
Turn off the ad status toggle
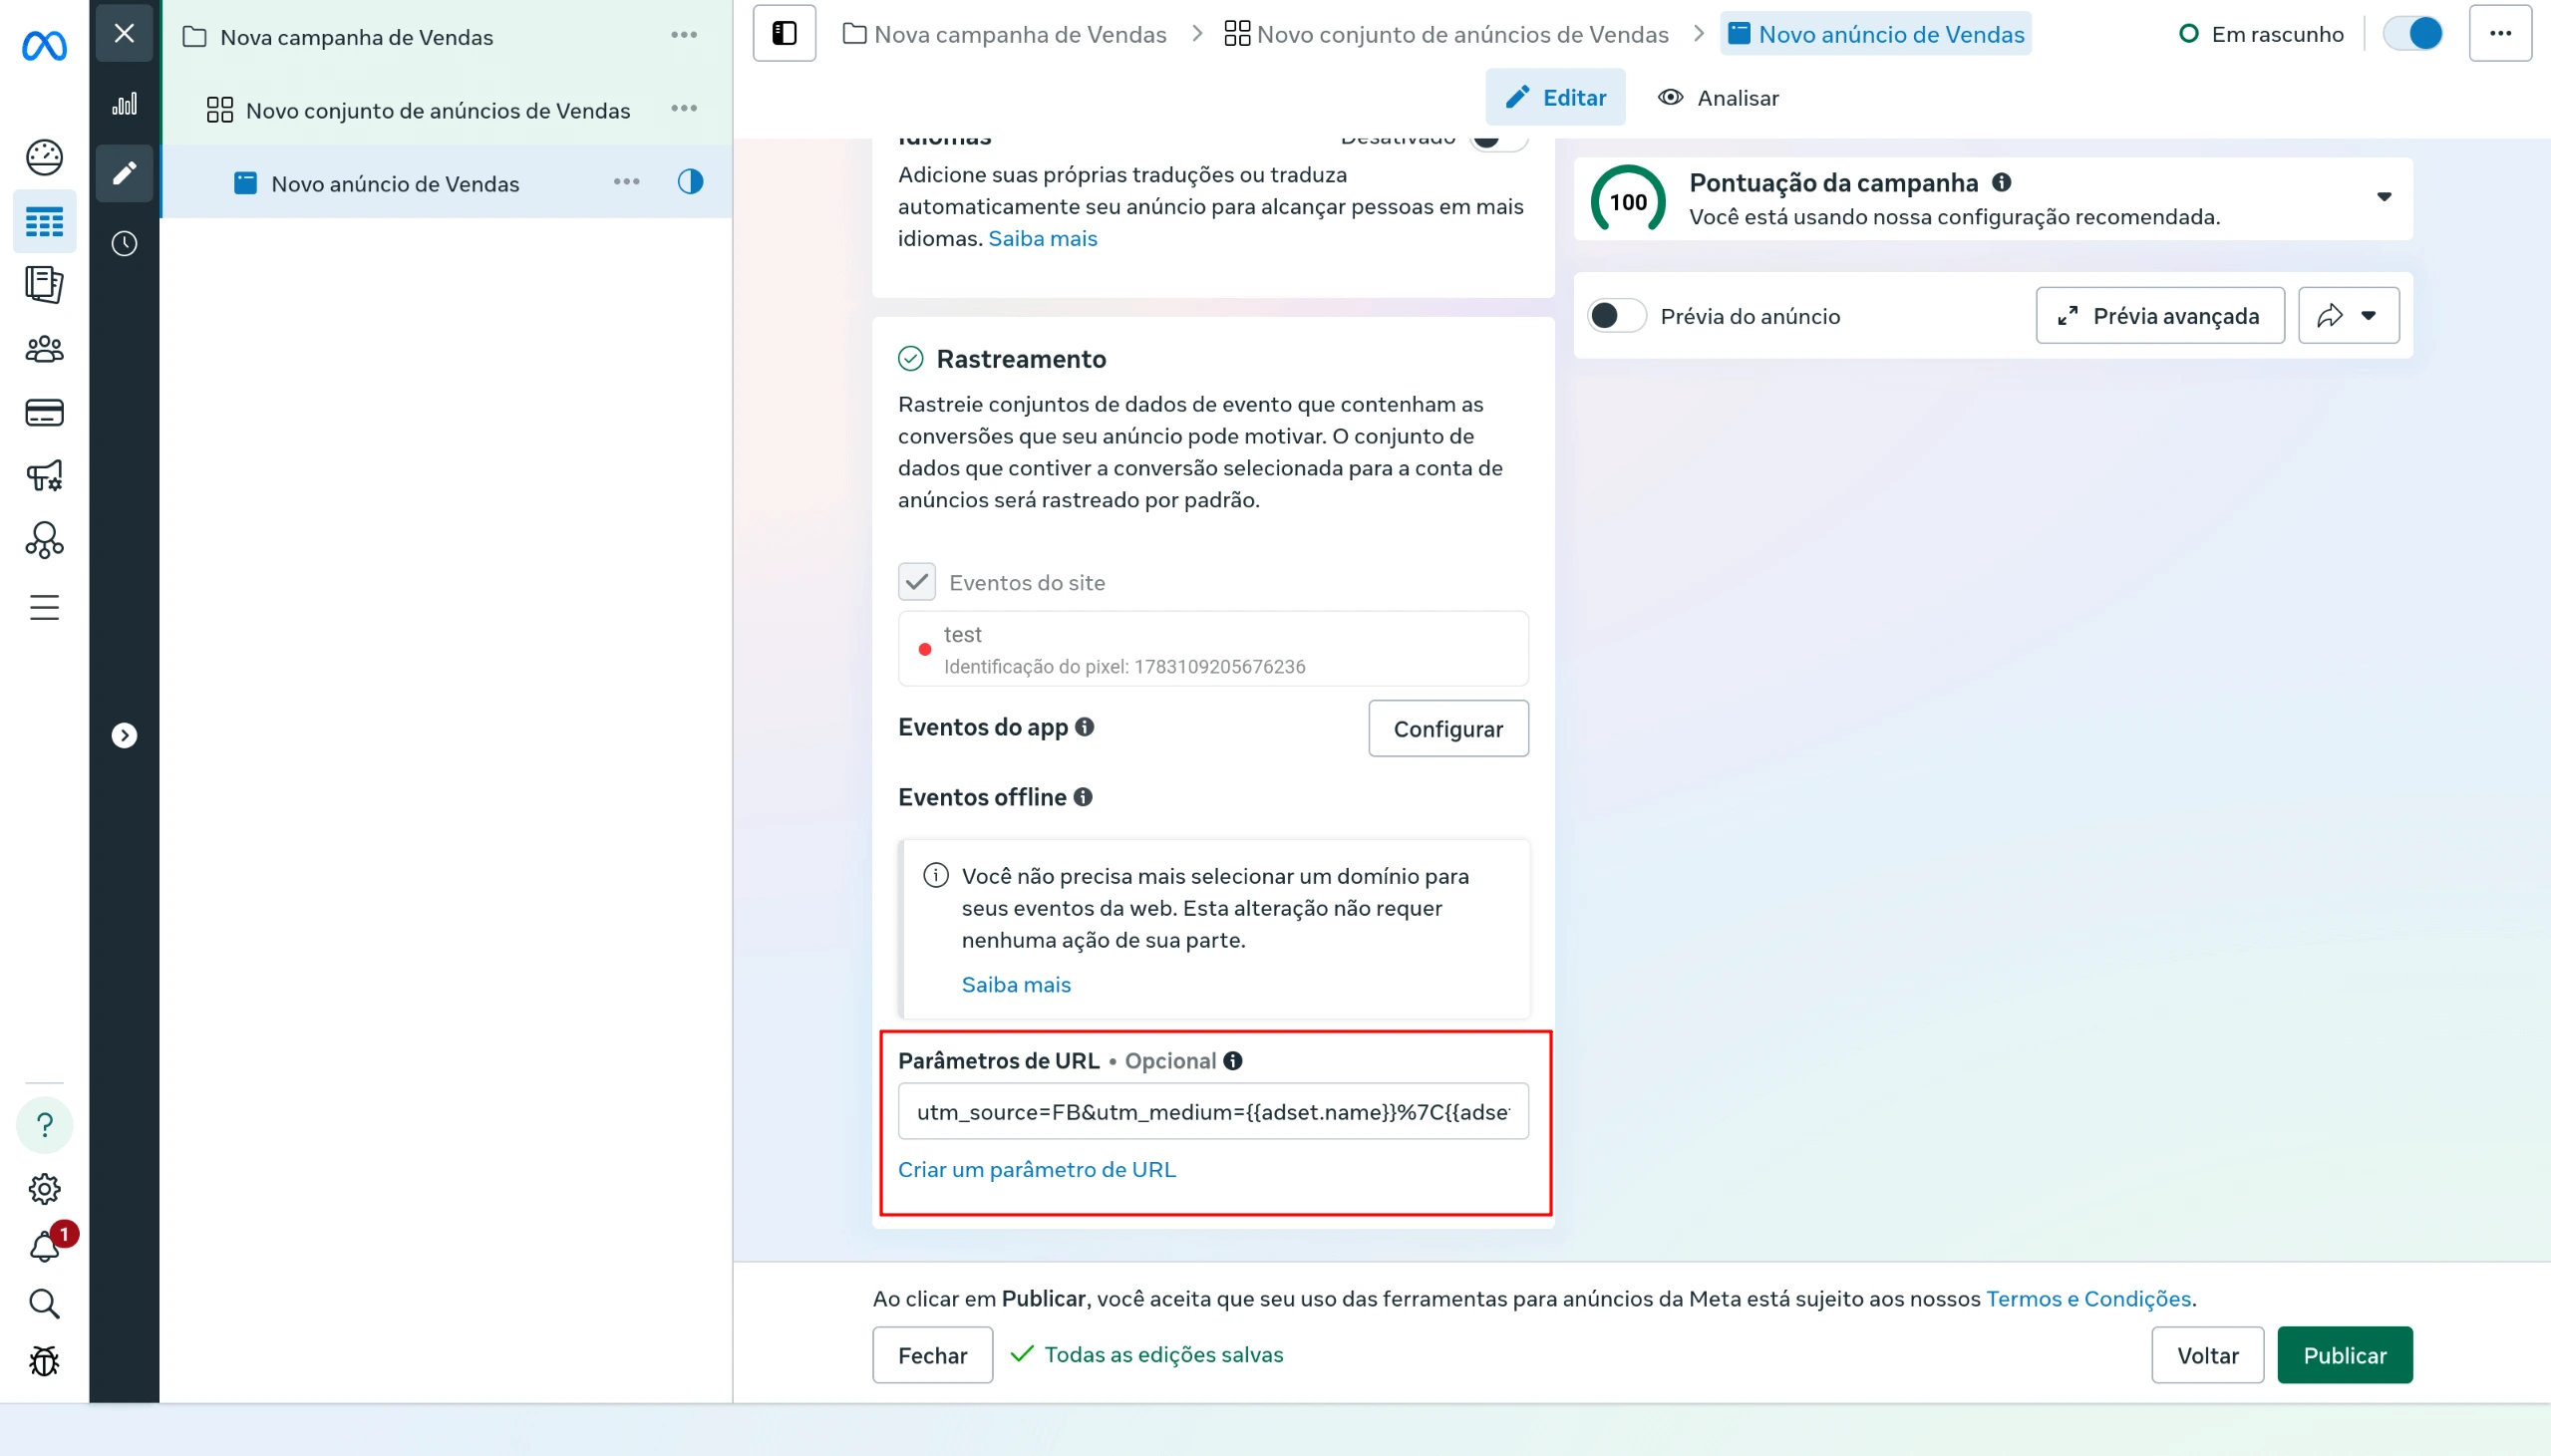pos(2413,33)
